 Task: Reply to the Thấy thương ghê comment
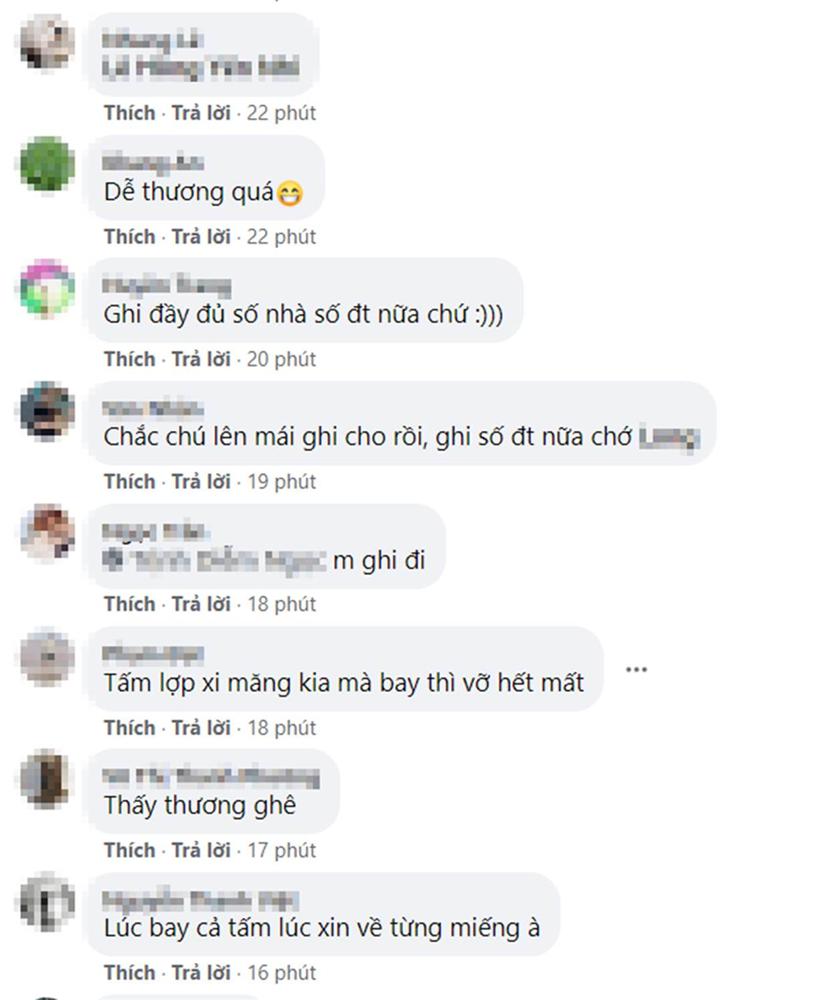[x=201, y=850]
